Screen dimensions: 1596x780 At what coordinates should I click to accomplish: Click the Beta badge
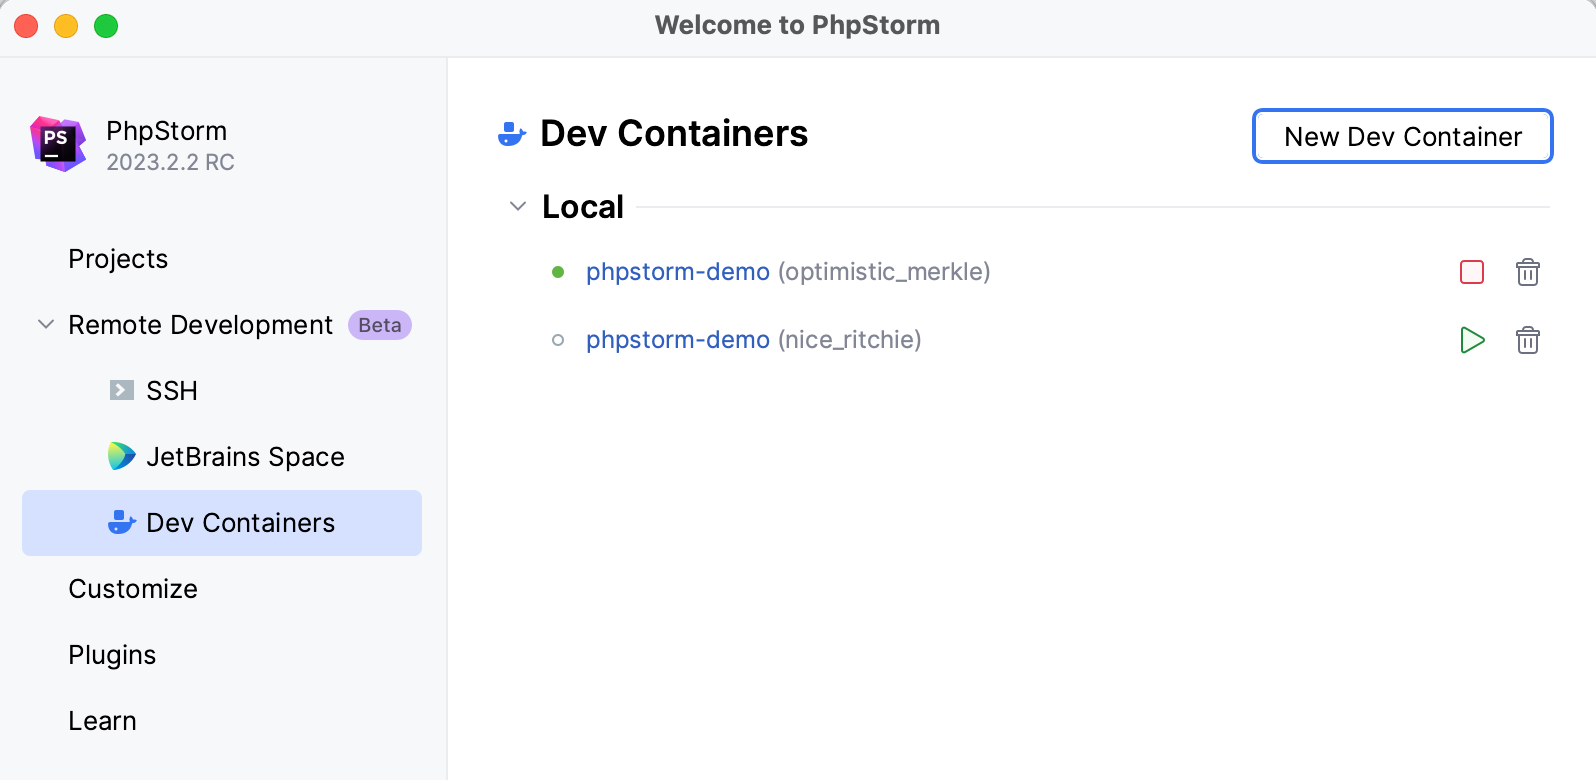[x=380, y=325]
